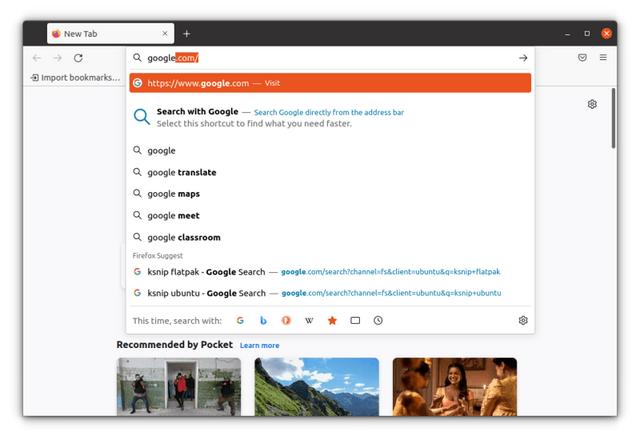640x440 pixels.
Task: Choose the 'google maps' suggestion
Action: pos(330,194)
